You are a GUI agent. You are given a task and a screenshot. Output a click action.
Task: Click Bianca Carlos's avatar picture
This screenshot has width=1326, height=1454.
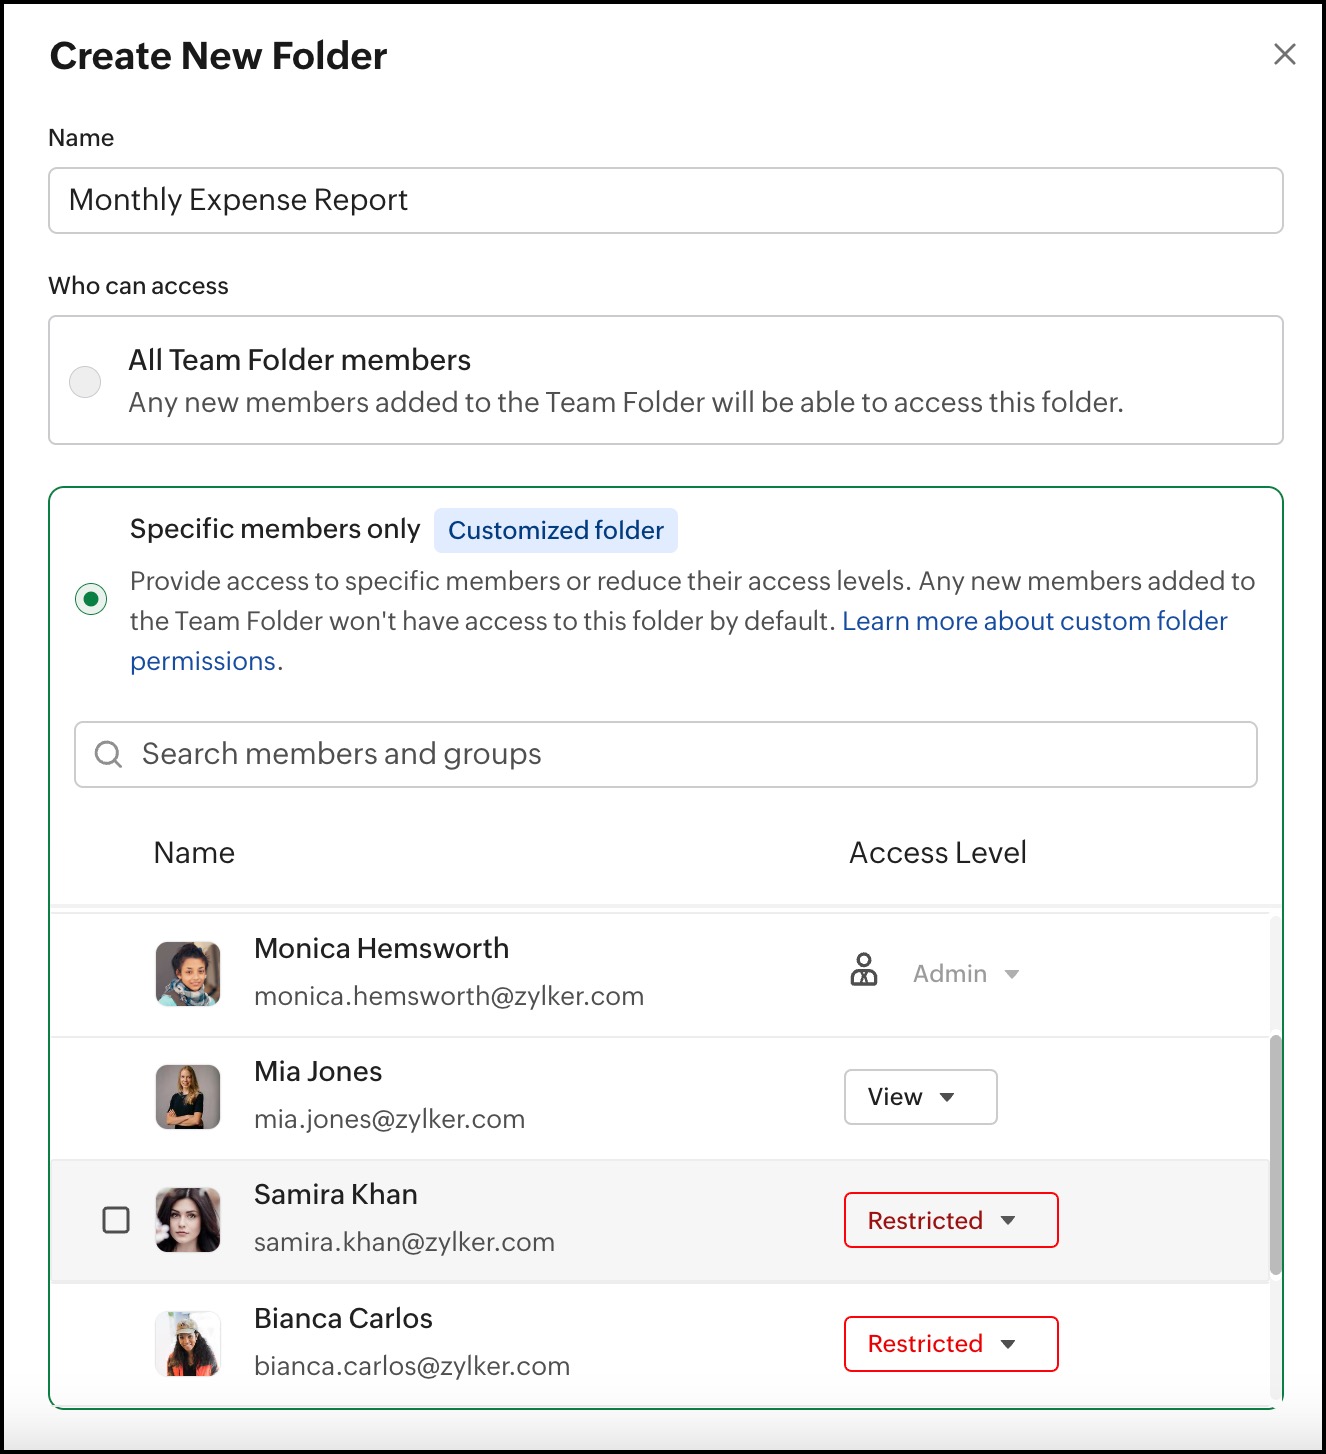point(188,1343)
